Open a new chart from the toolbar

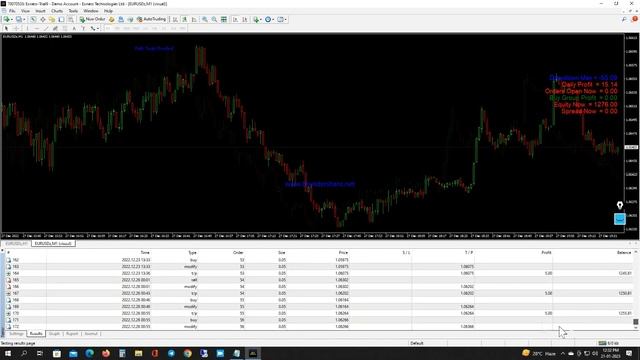click(7, 19)
